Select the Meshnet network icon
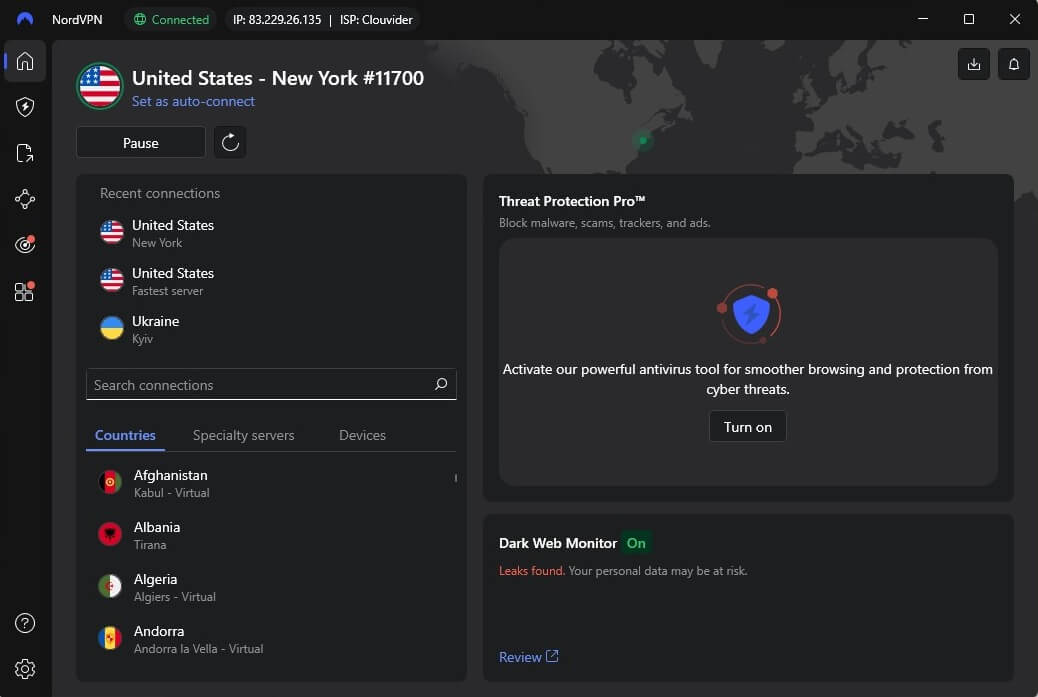The height and width of the screenshot is (697, 1038). pos(24,198)
